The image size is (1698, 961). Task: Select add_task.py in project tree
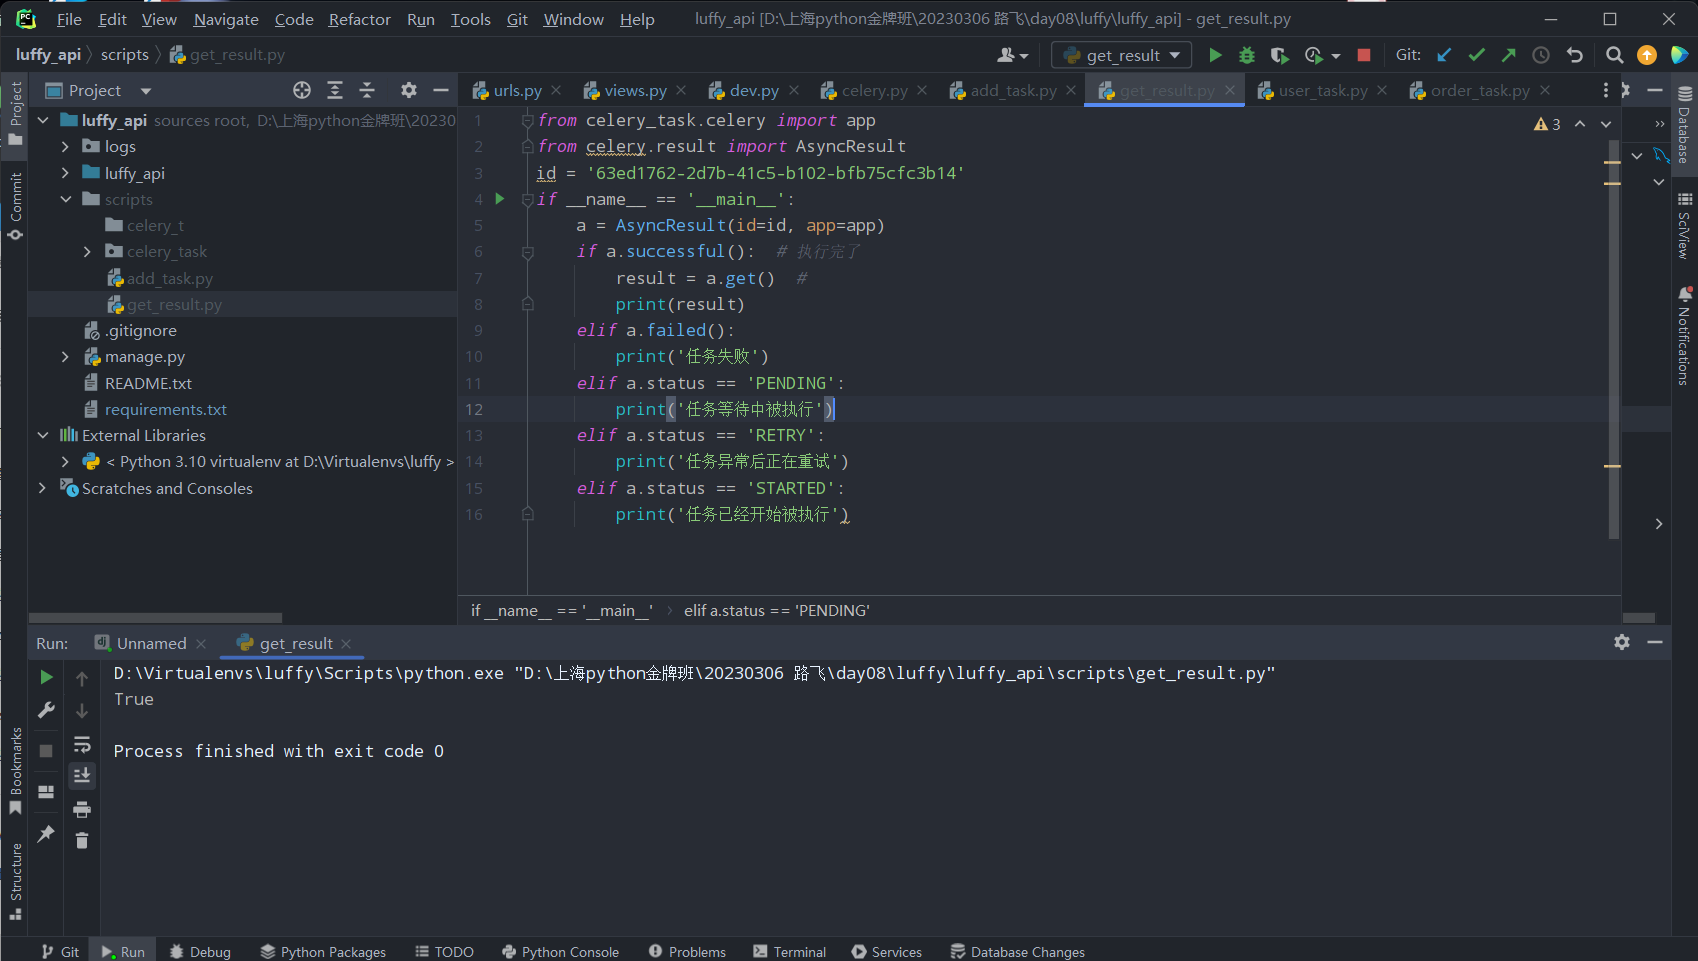(169, 278)
